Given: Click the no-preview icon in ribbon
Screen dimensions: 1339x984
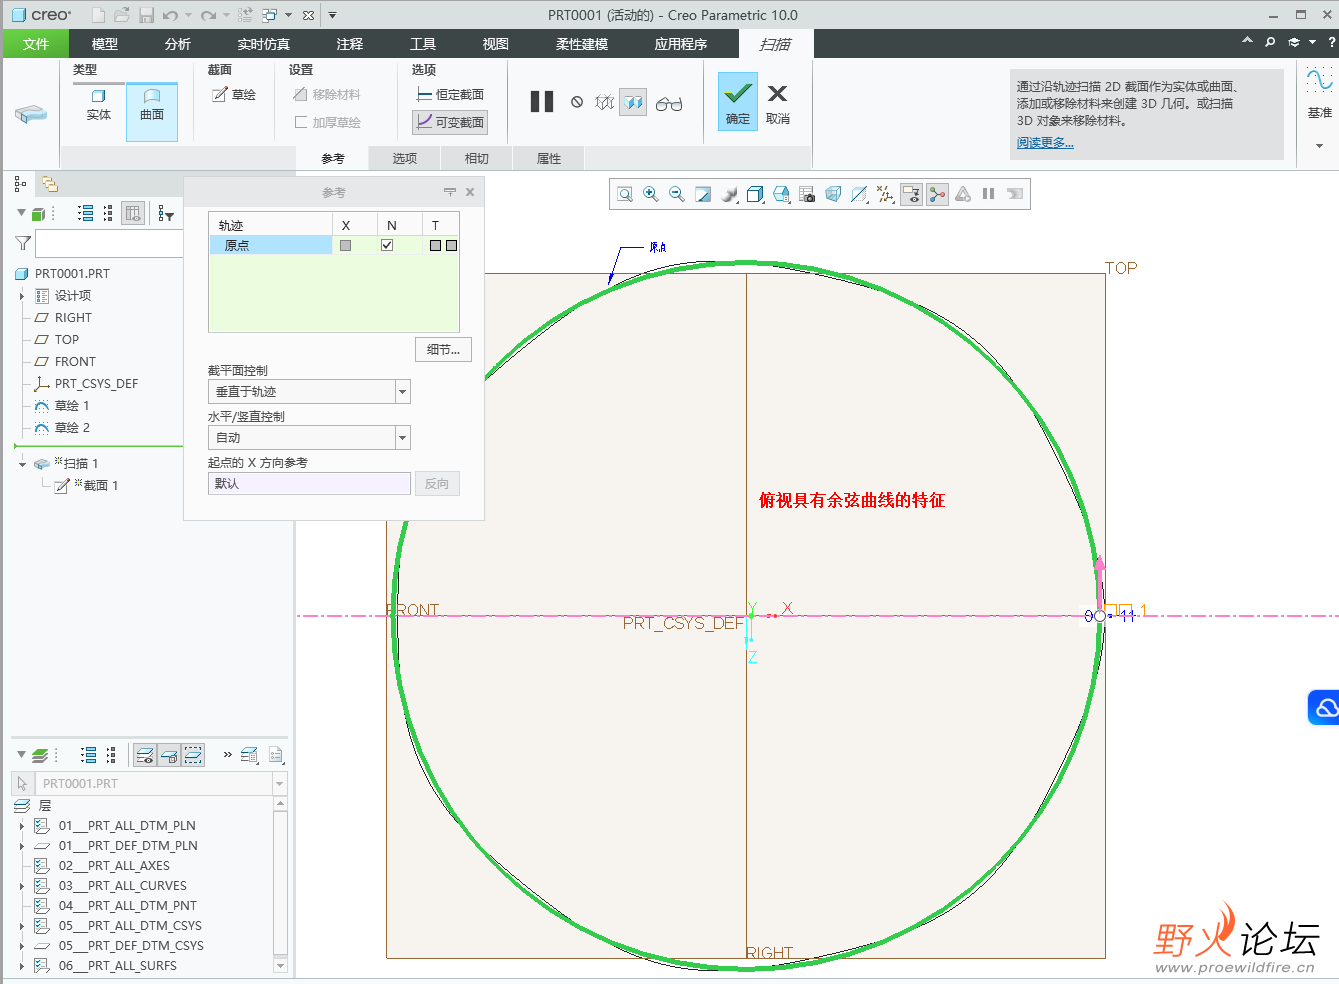Looking at the screenshot, I should click(577, 102).
